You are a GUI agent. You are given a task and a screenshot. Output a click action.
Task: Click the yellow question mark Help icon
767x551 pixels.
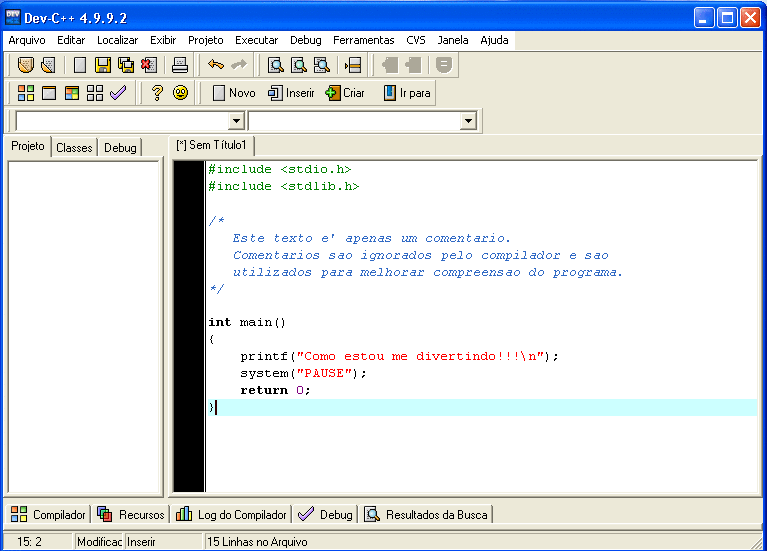(x=157, y=93)
